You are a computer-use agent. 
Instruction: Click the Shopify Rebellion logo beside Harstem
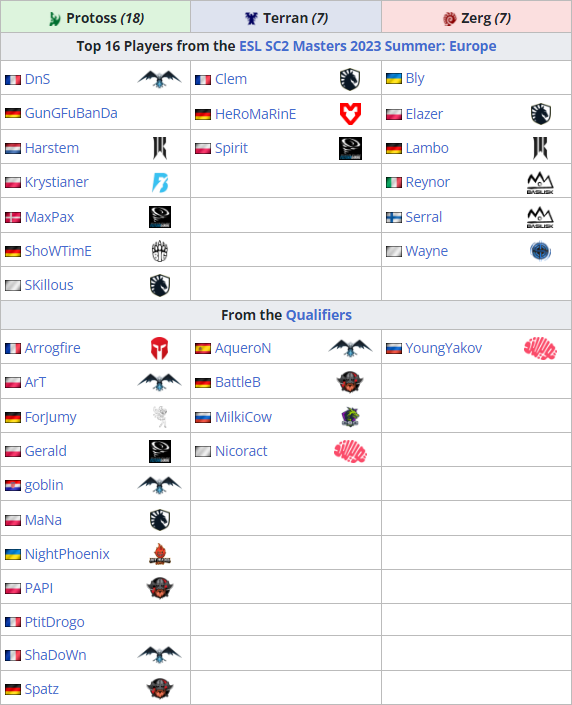160,148
